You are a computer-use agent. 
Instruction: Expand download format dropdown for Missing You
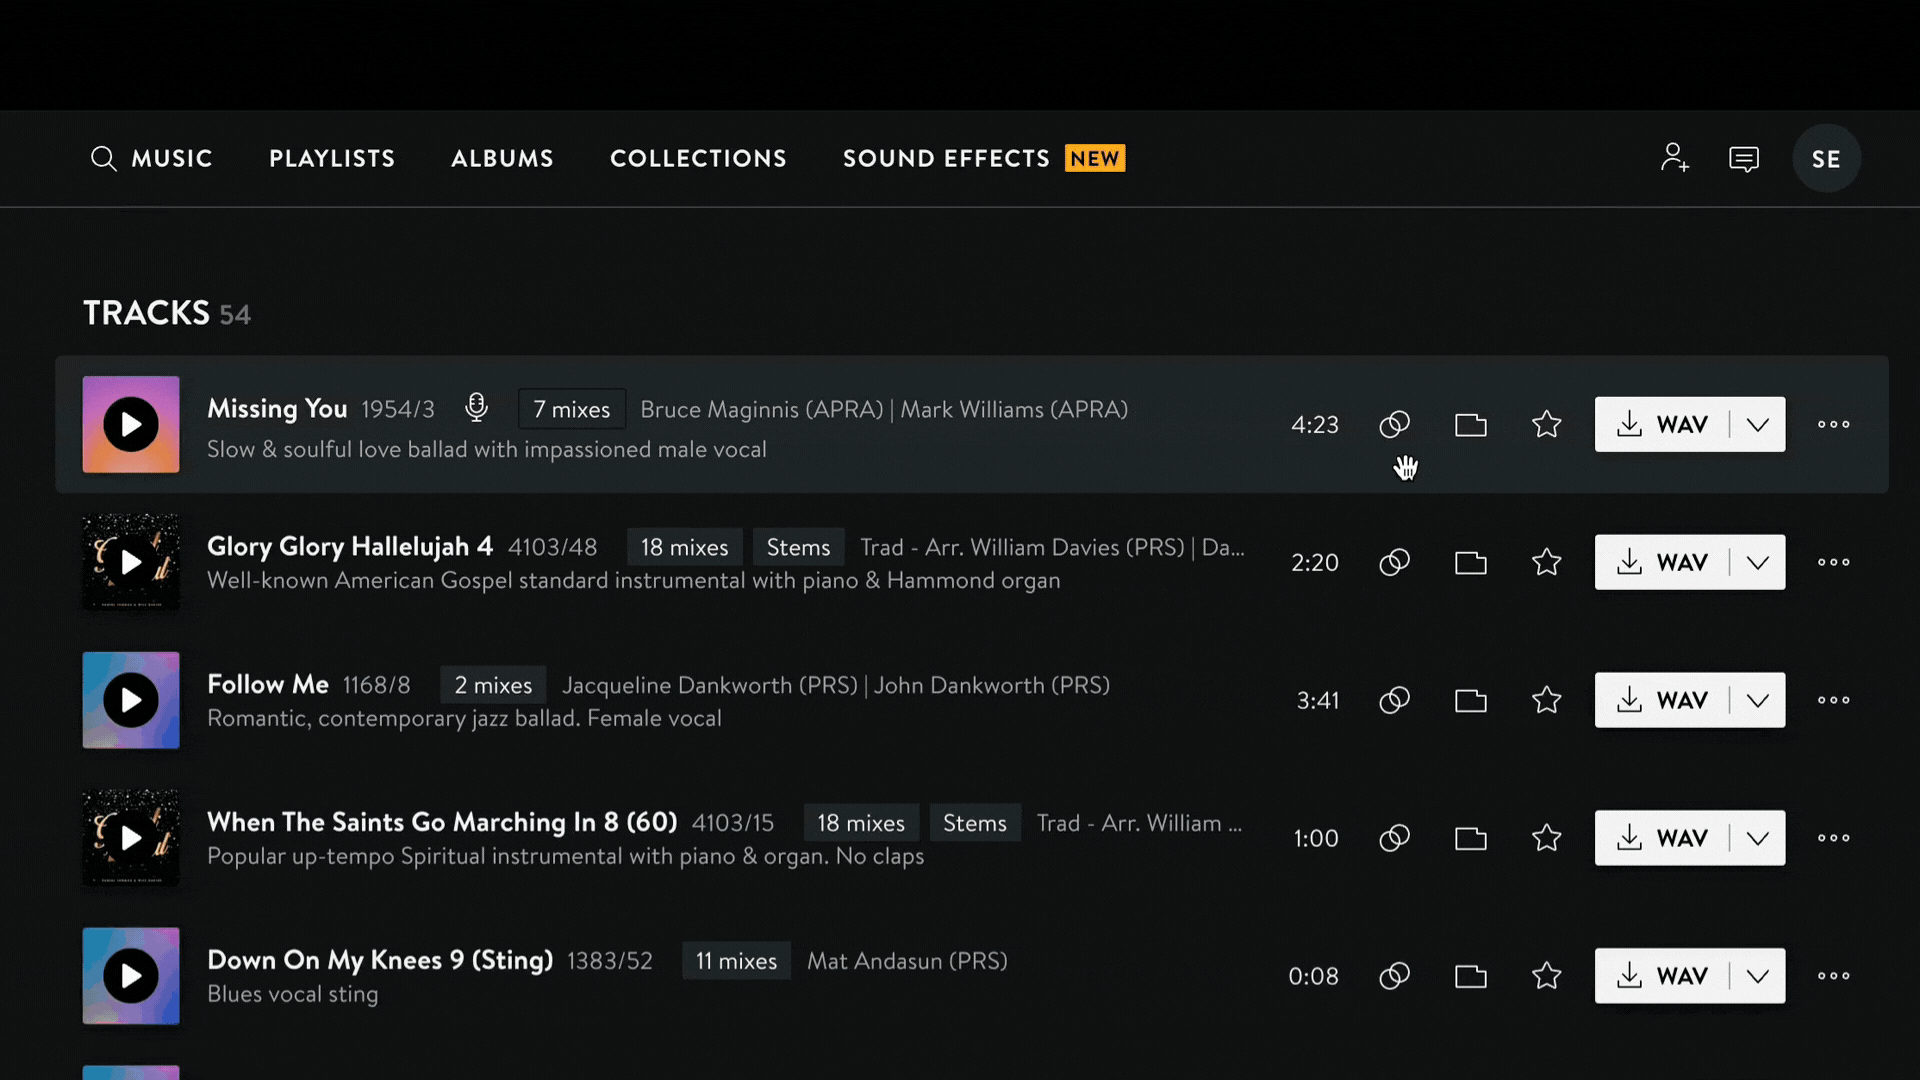click(1757, 424)
